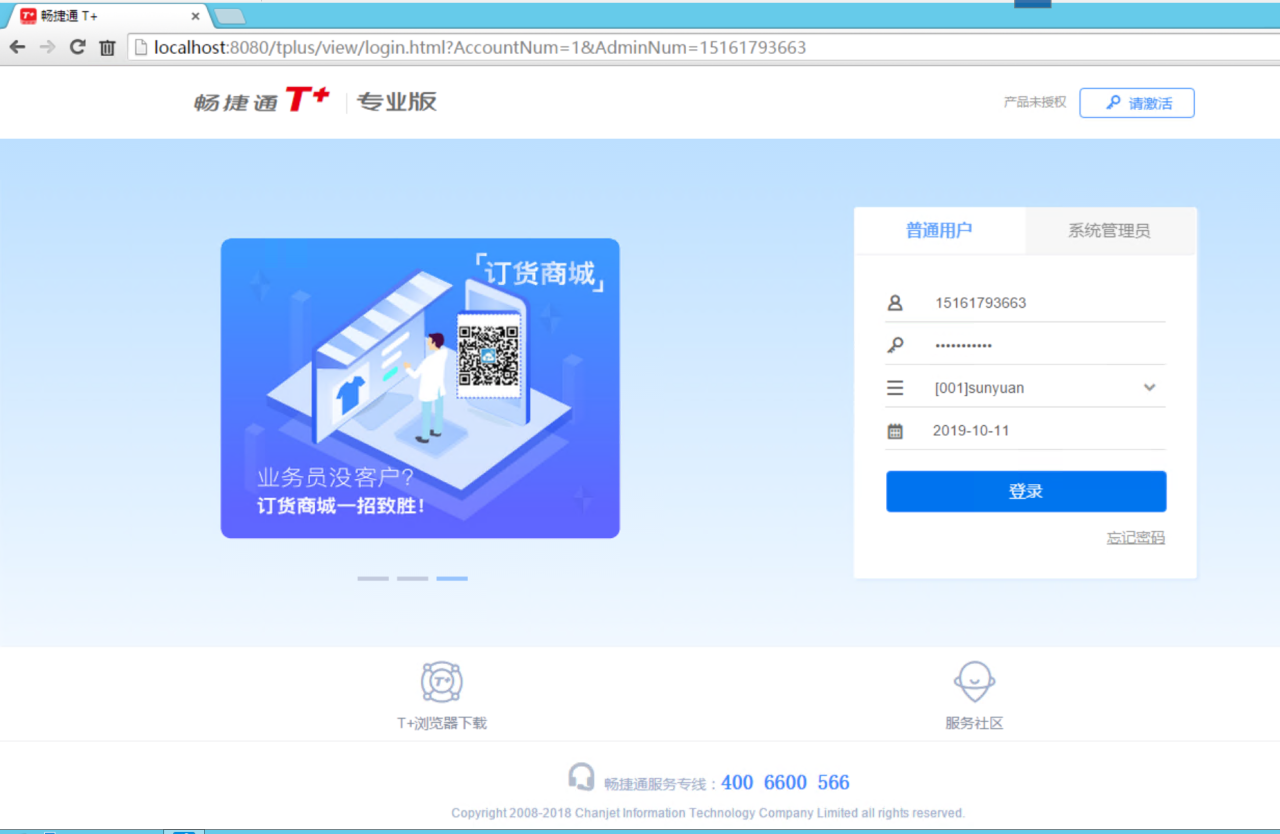The width and height of the screenshot is (1280, 834).
Task: Click the password input field
Action: coord(1026,345)
